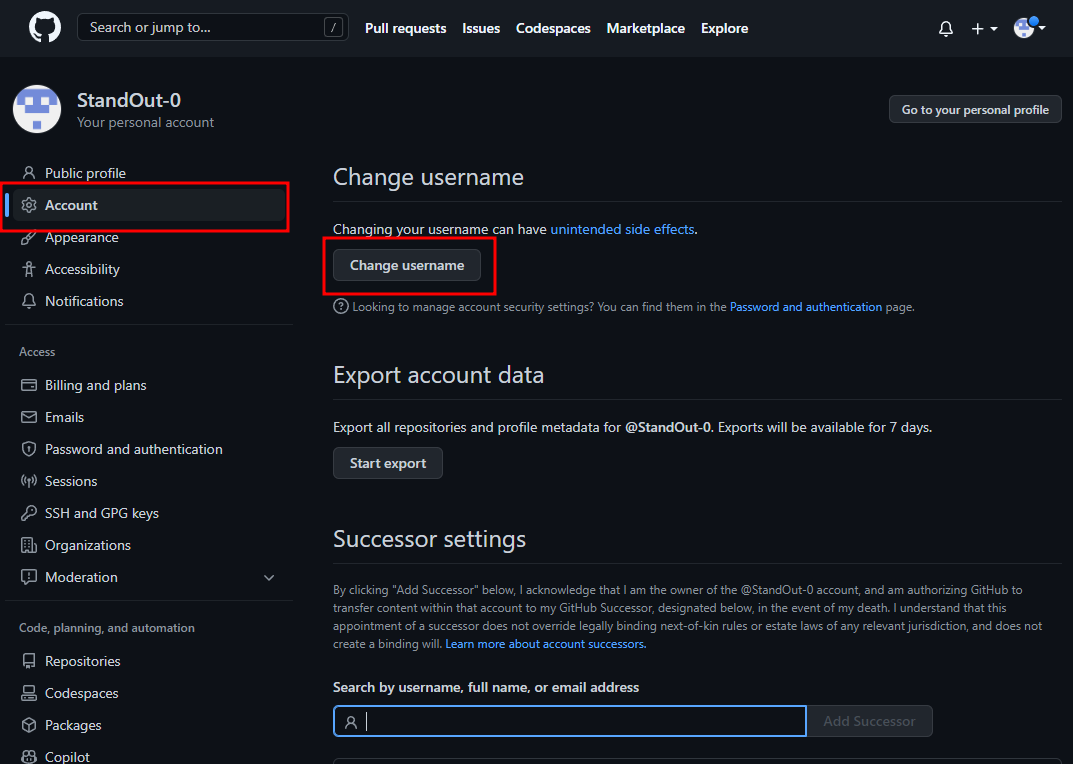Open Issues in top navigation
Viewport: 1073px width, 764px height.
tap(481, 28)
